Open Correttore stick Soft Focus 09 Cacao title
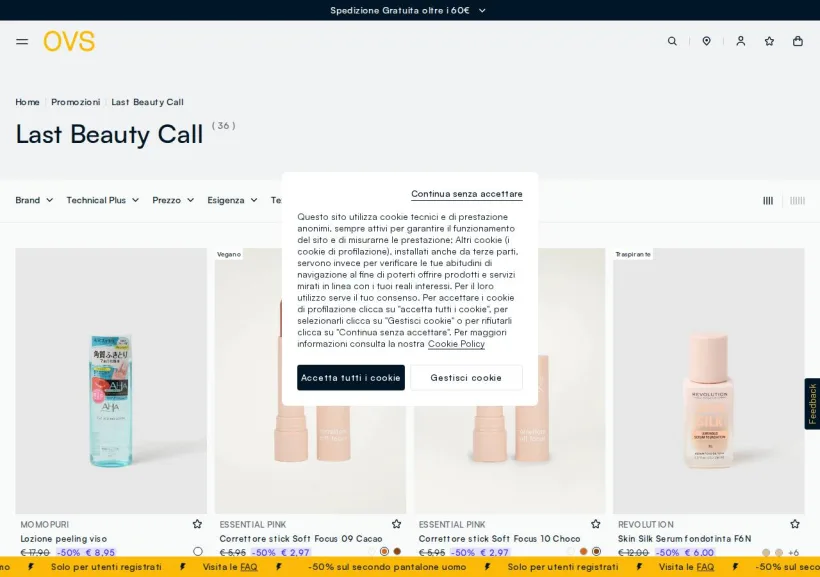The height and width of the screenshot is (577, 820). (x=301, y=538)
